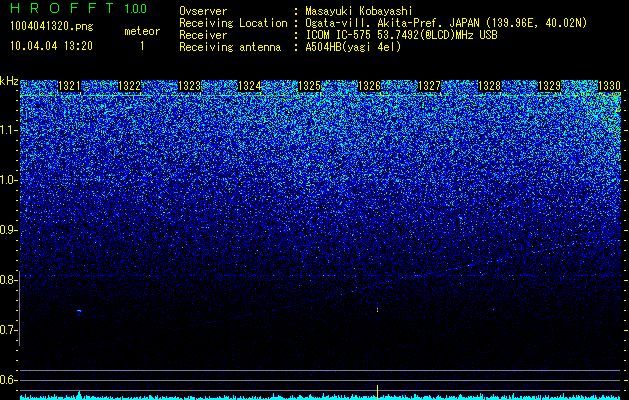
Task: Click the 1322 time marker label
Action: tap(130, 86)
